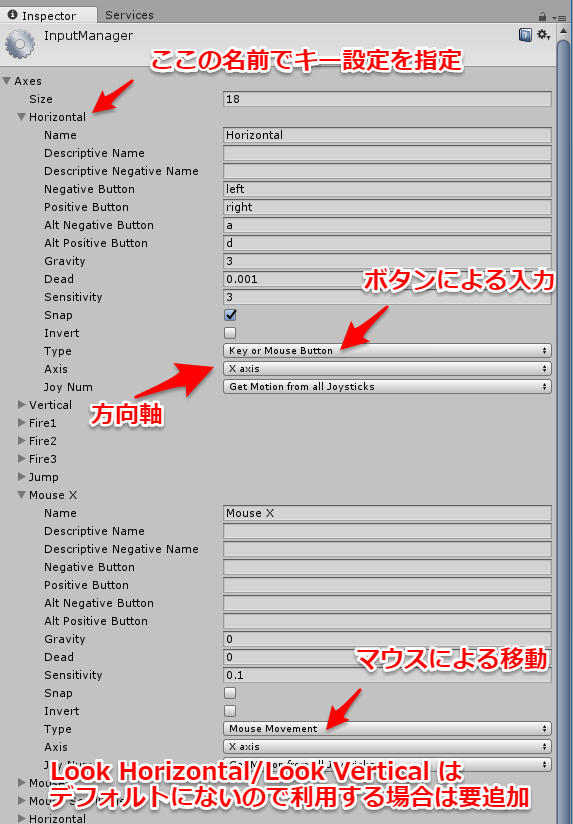Toggle the Snap checkbox under Mouse X
This screenshot has width=573, height=824.
point(230,693)
